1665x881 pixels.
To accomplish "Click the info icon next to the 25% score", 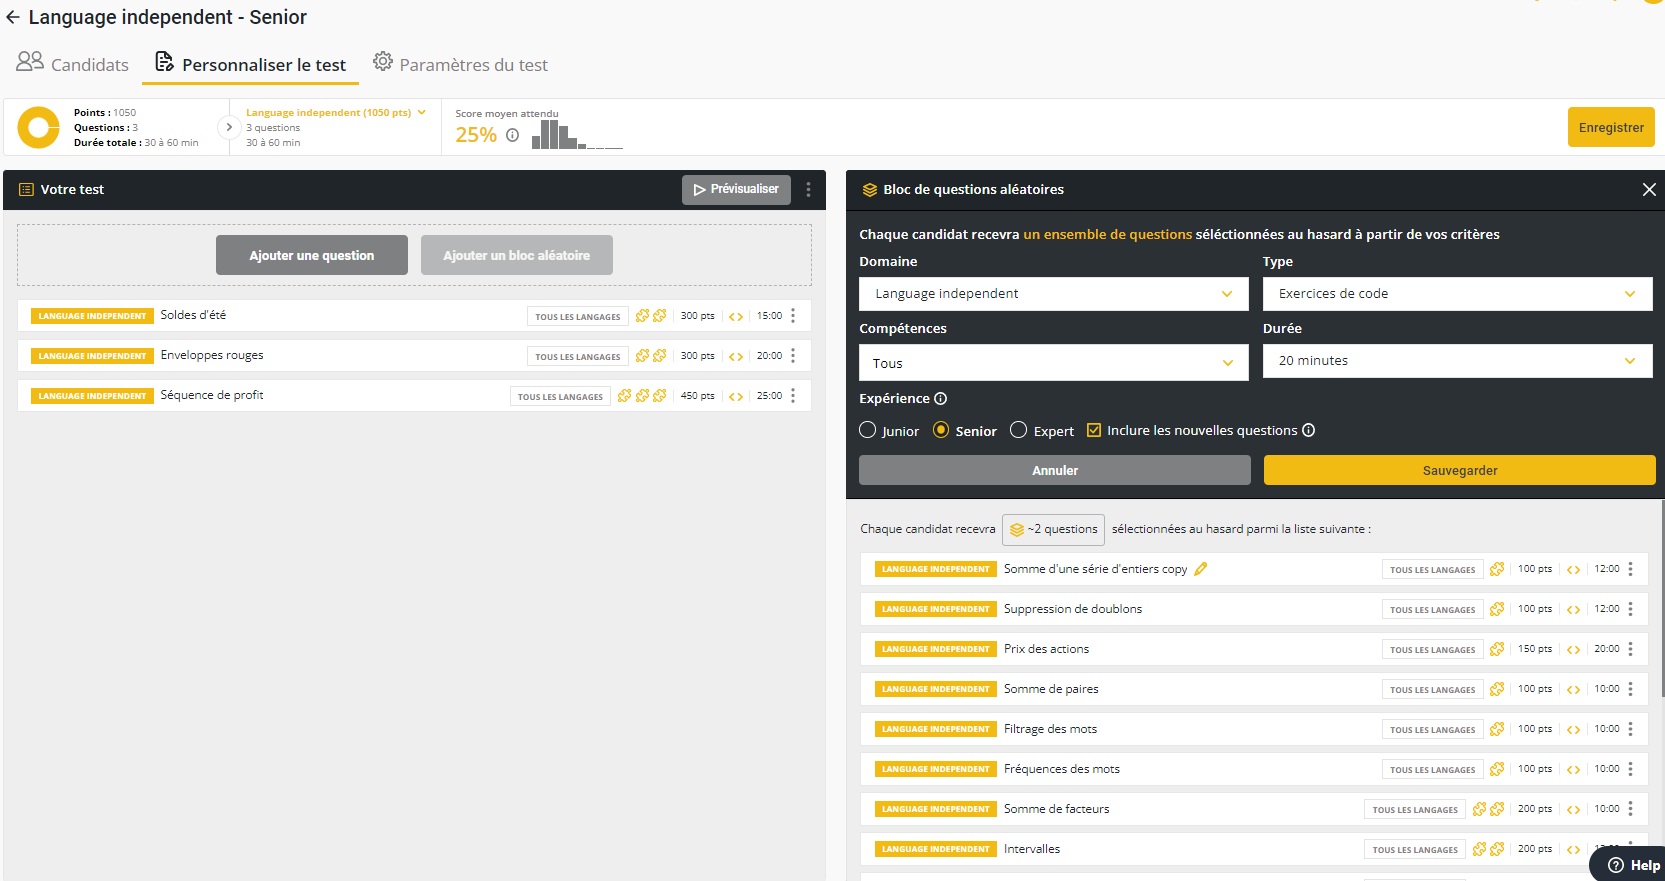I will [x=512, y=136].
